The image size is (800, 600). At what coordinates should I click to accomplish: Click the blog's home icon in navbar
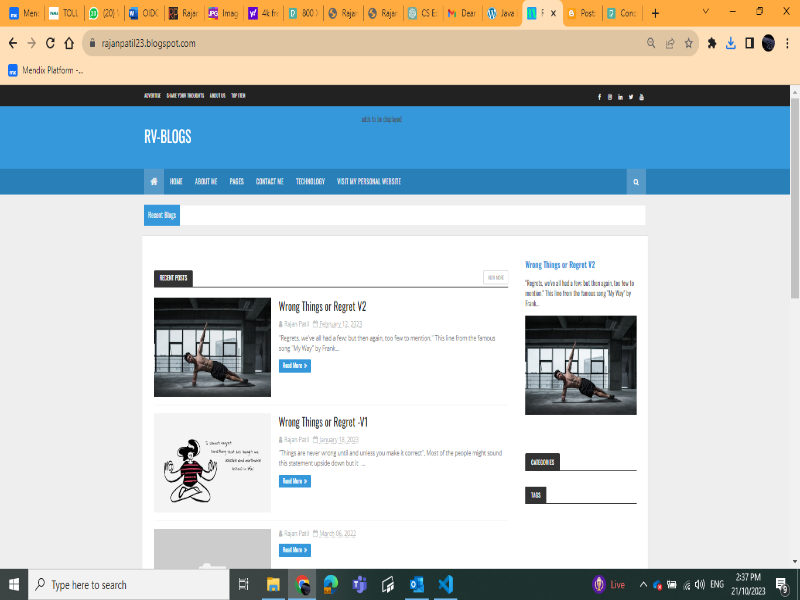(154, 182)
